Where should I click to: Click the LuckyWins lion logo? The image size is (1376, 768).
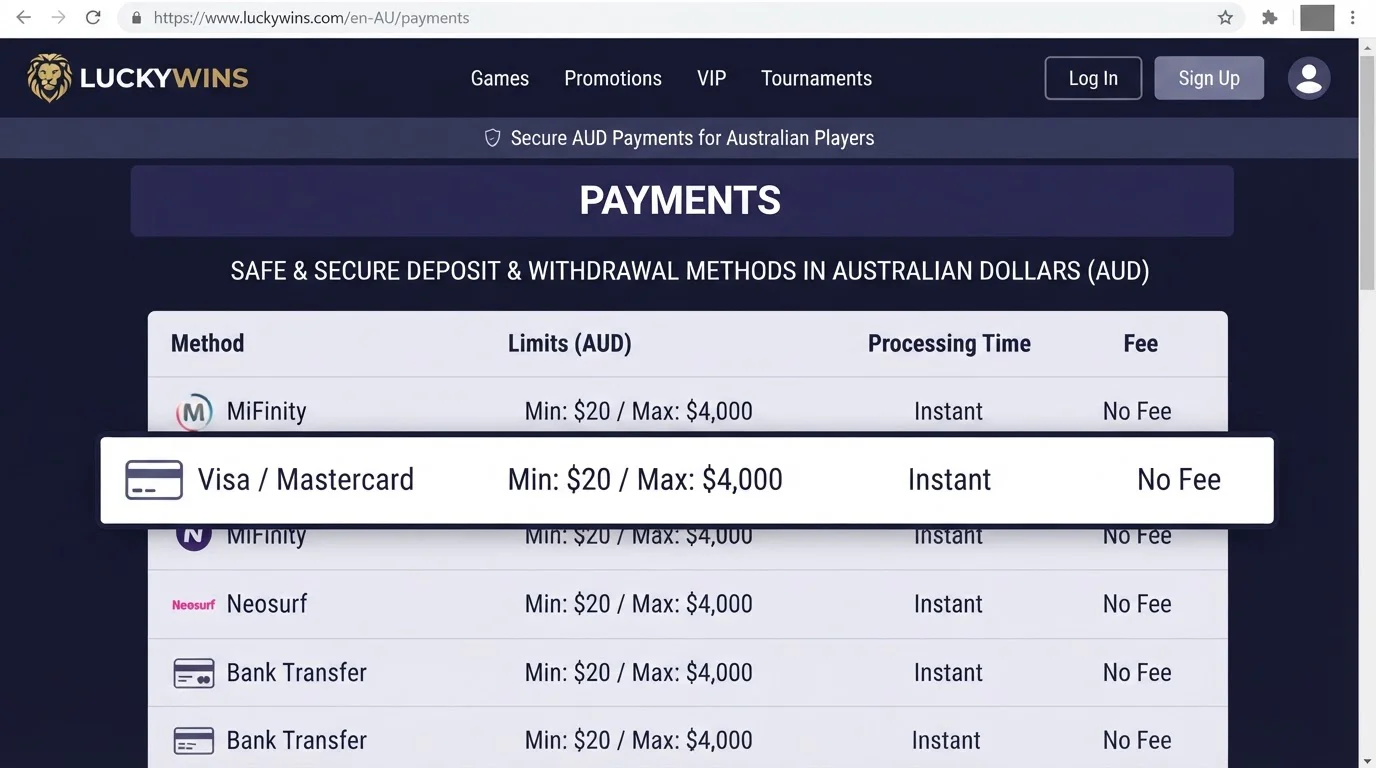click(50, 78)
